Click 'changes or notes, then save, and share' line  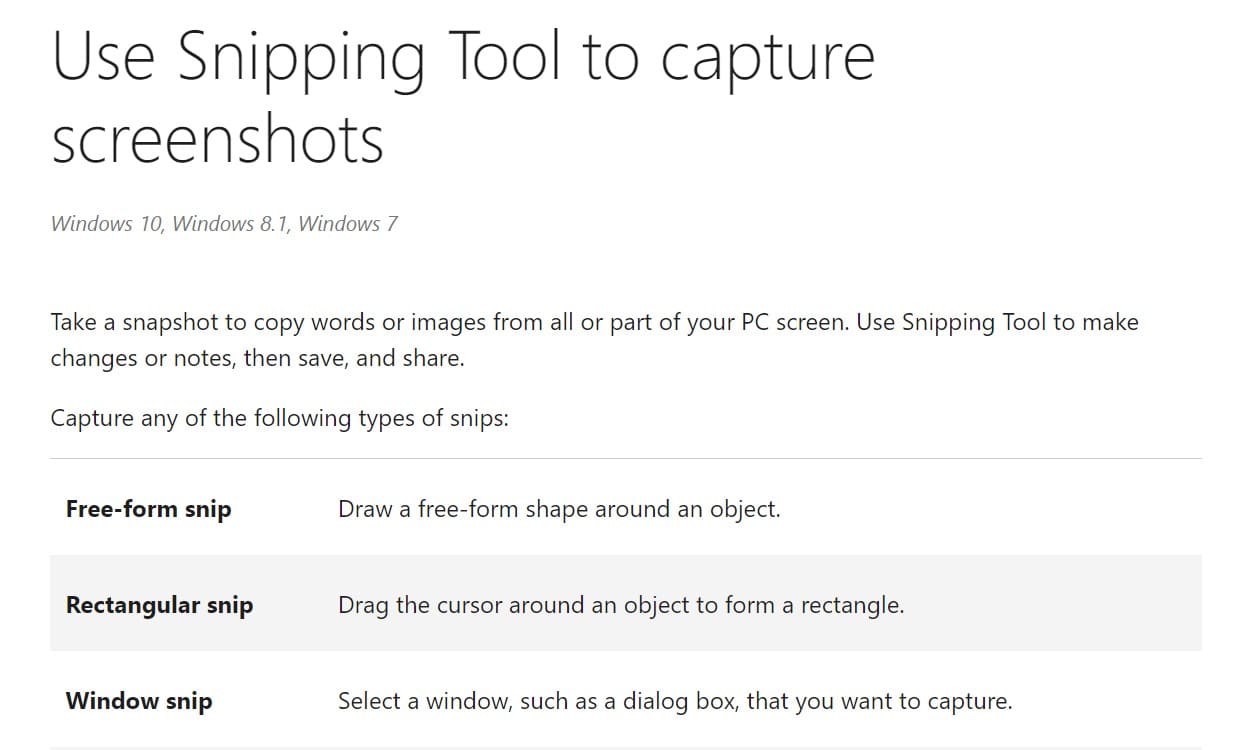pos(257,358)
